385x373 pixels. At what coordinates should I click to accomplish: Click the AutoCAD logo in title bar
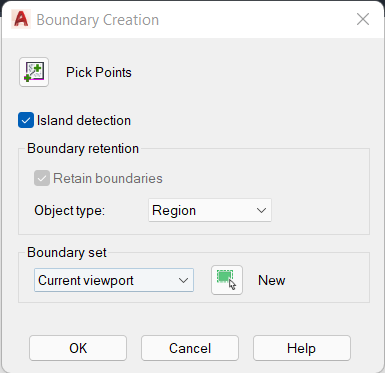(x=21, y=19)
